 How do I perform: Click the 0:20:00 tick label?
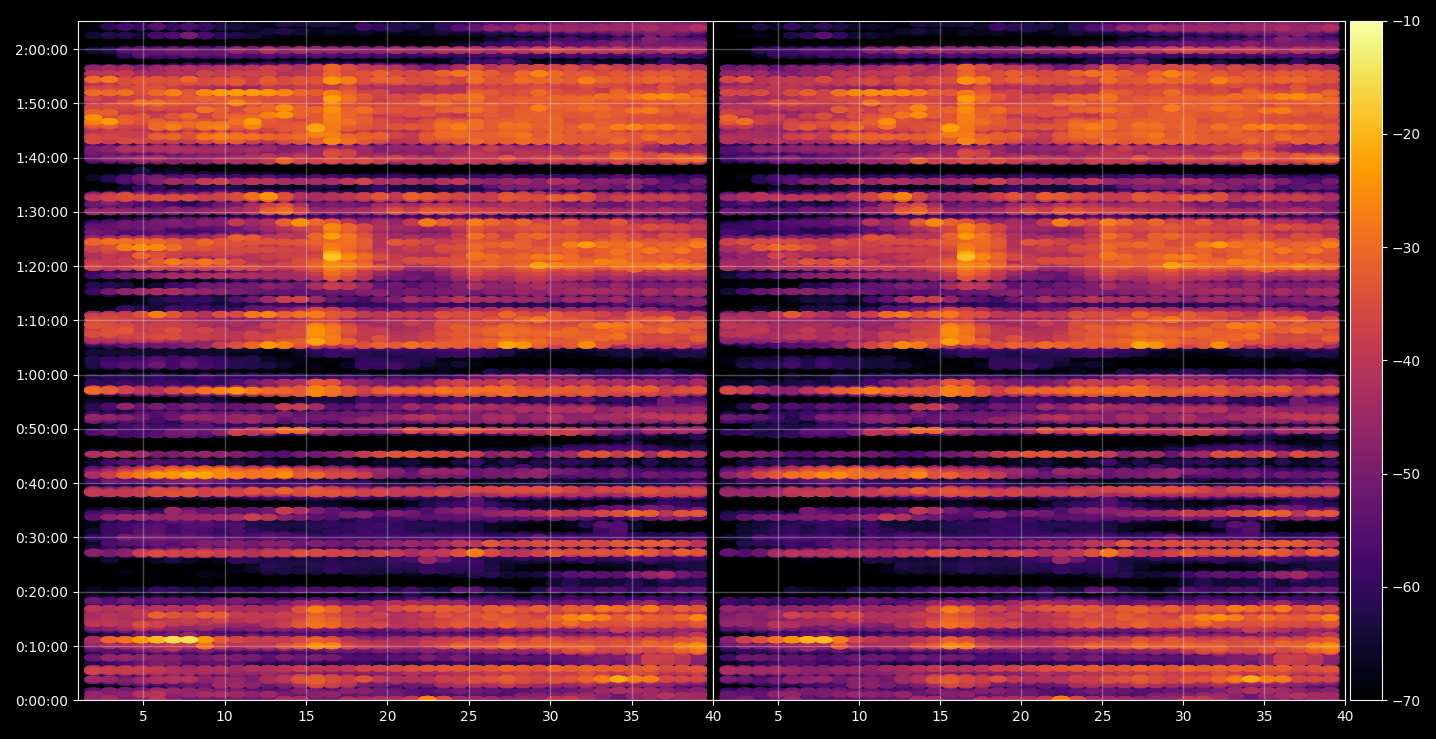tap(42, 592)
